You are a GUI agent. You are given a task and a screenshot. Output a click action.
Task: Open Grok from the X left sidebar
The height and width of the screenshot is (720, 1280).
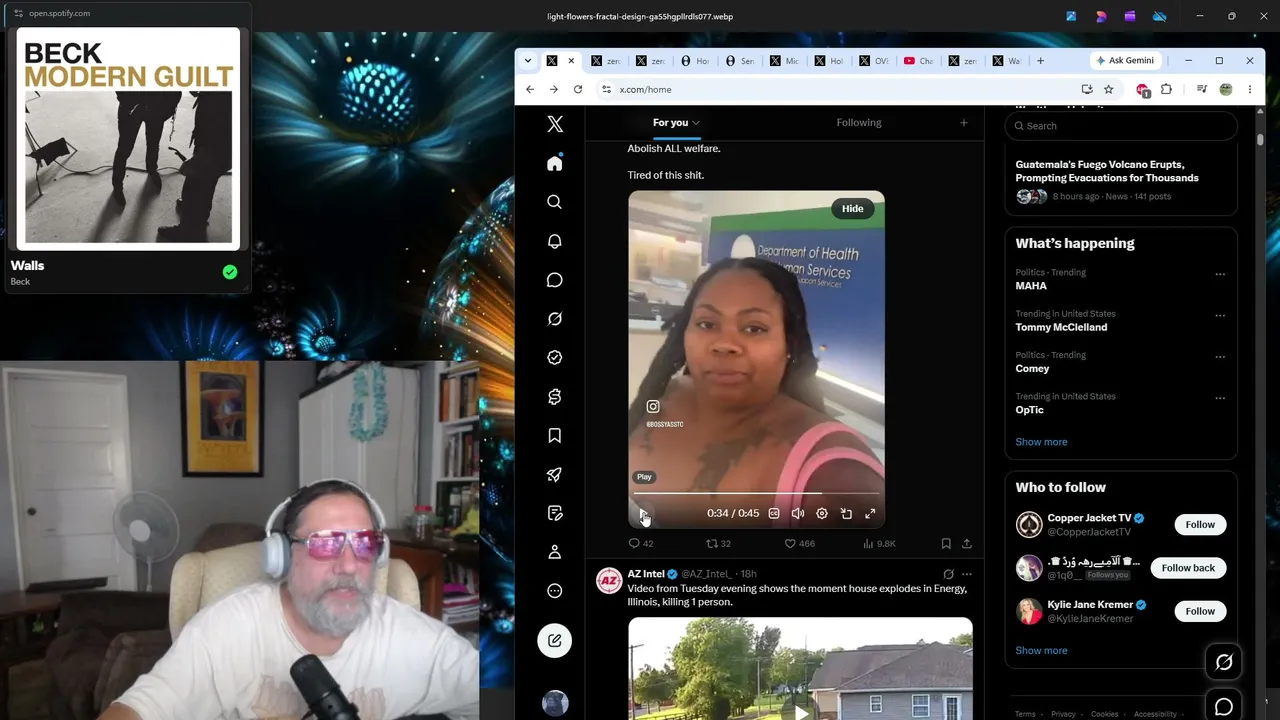coord(555,319)
